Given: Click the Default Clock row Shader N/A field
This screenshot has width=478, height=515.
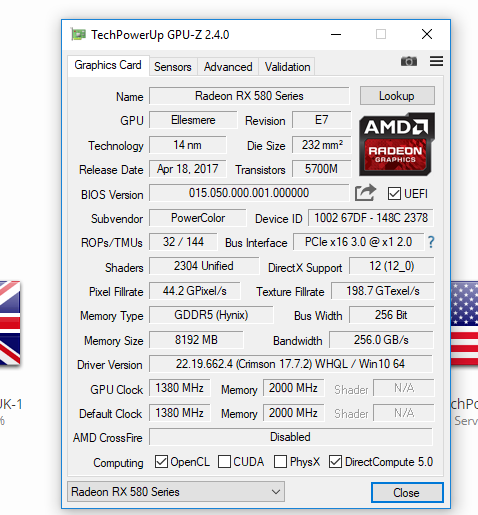Looking at the screenshot, I should click(x=404, y=413).
